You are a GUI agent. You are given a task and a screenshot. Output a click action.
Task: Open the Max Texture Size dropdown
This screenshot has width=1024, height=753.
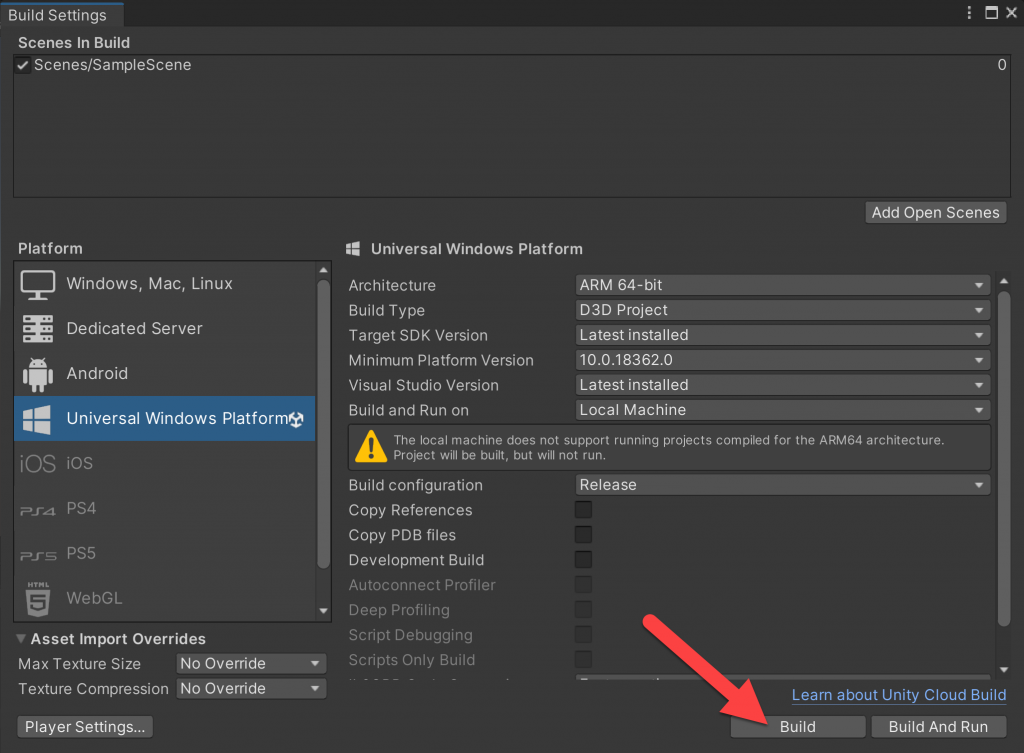(x=251, y=664)
